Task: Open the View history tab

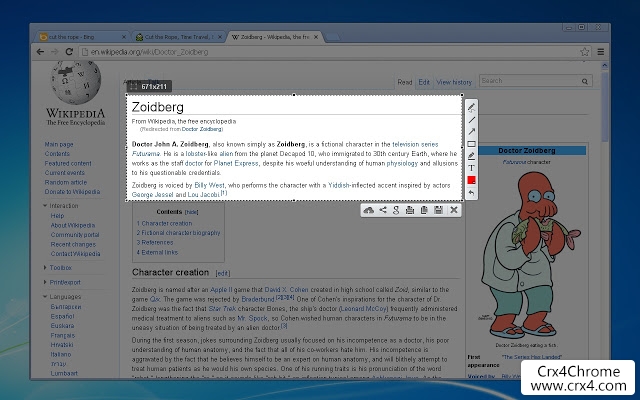Action: tap(454, 82)
